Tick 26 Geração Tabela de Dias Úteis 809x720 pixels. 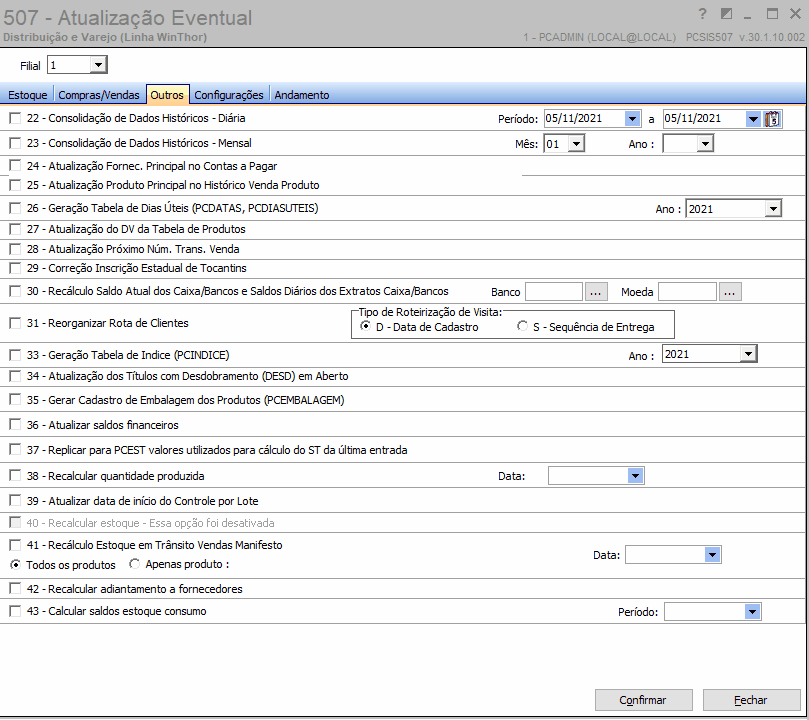(x=15, y=208)
